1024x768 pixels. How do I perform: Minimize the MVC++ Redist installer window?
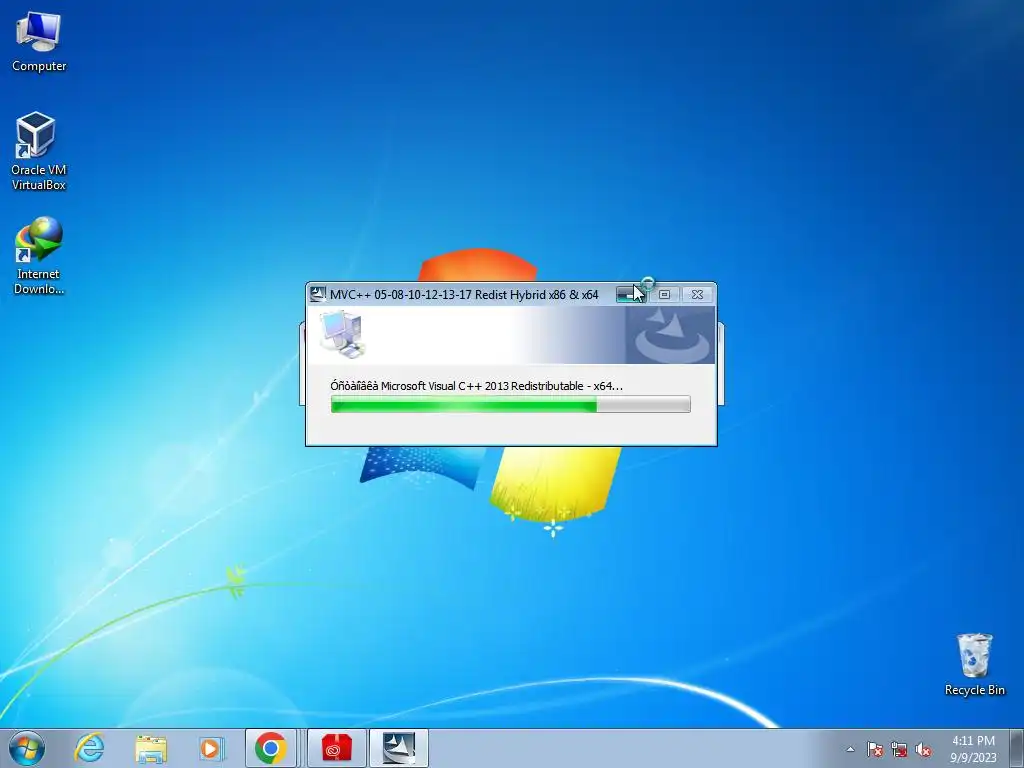tap(630, 295)
